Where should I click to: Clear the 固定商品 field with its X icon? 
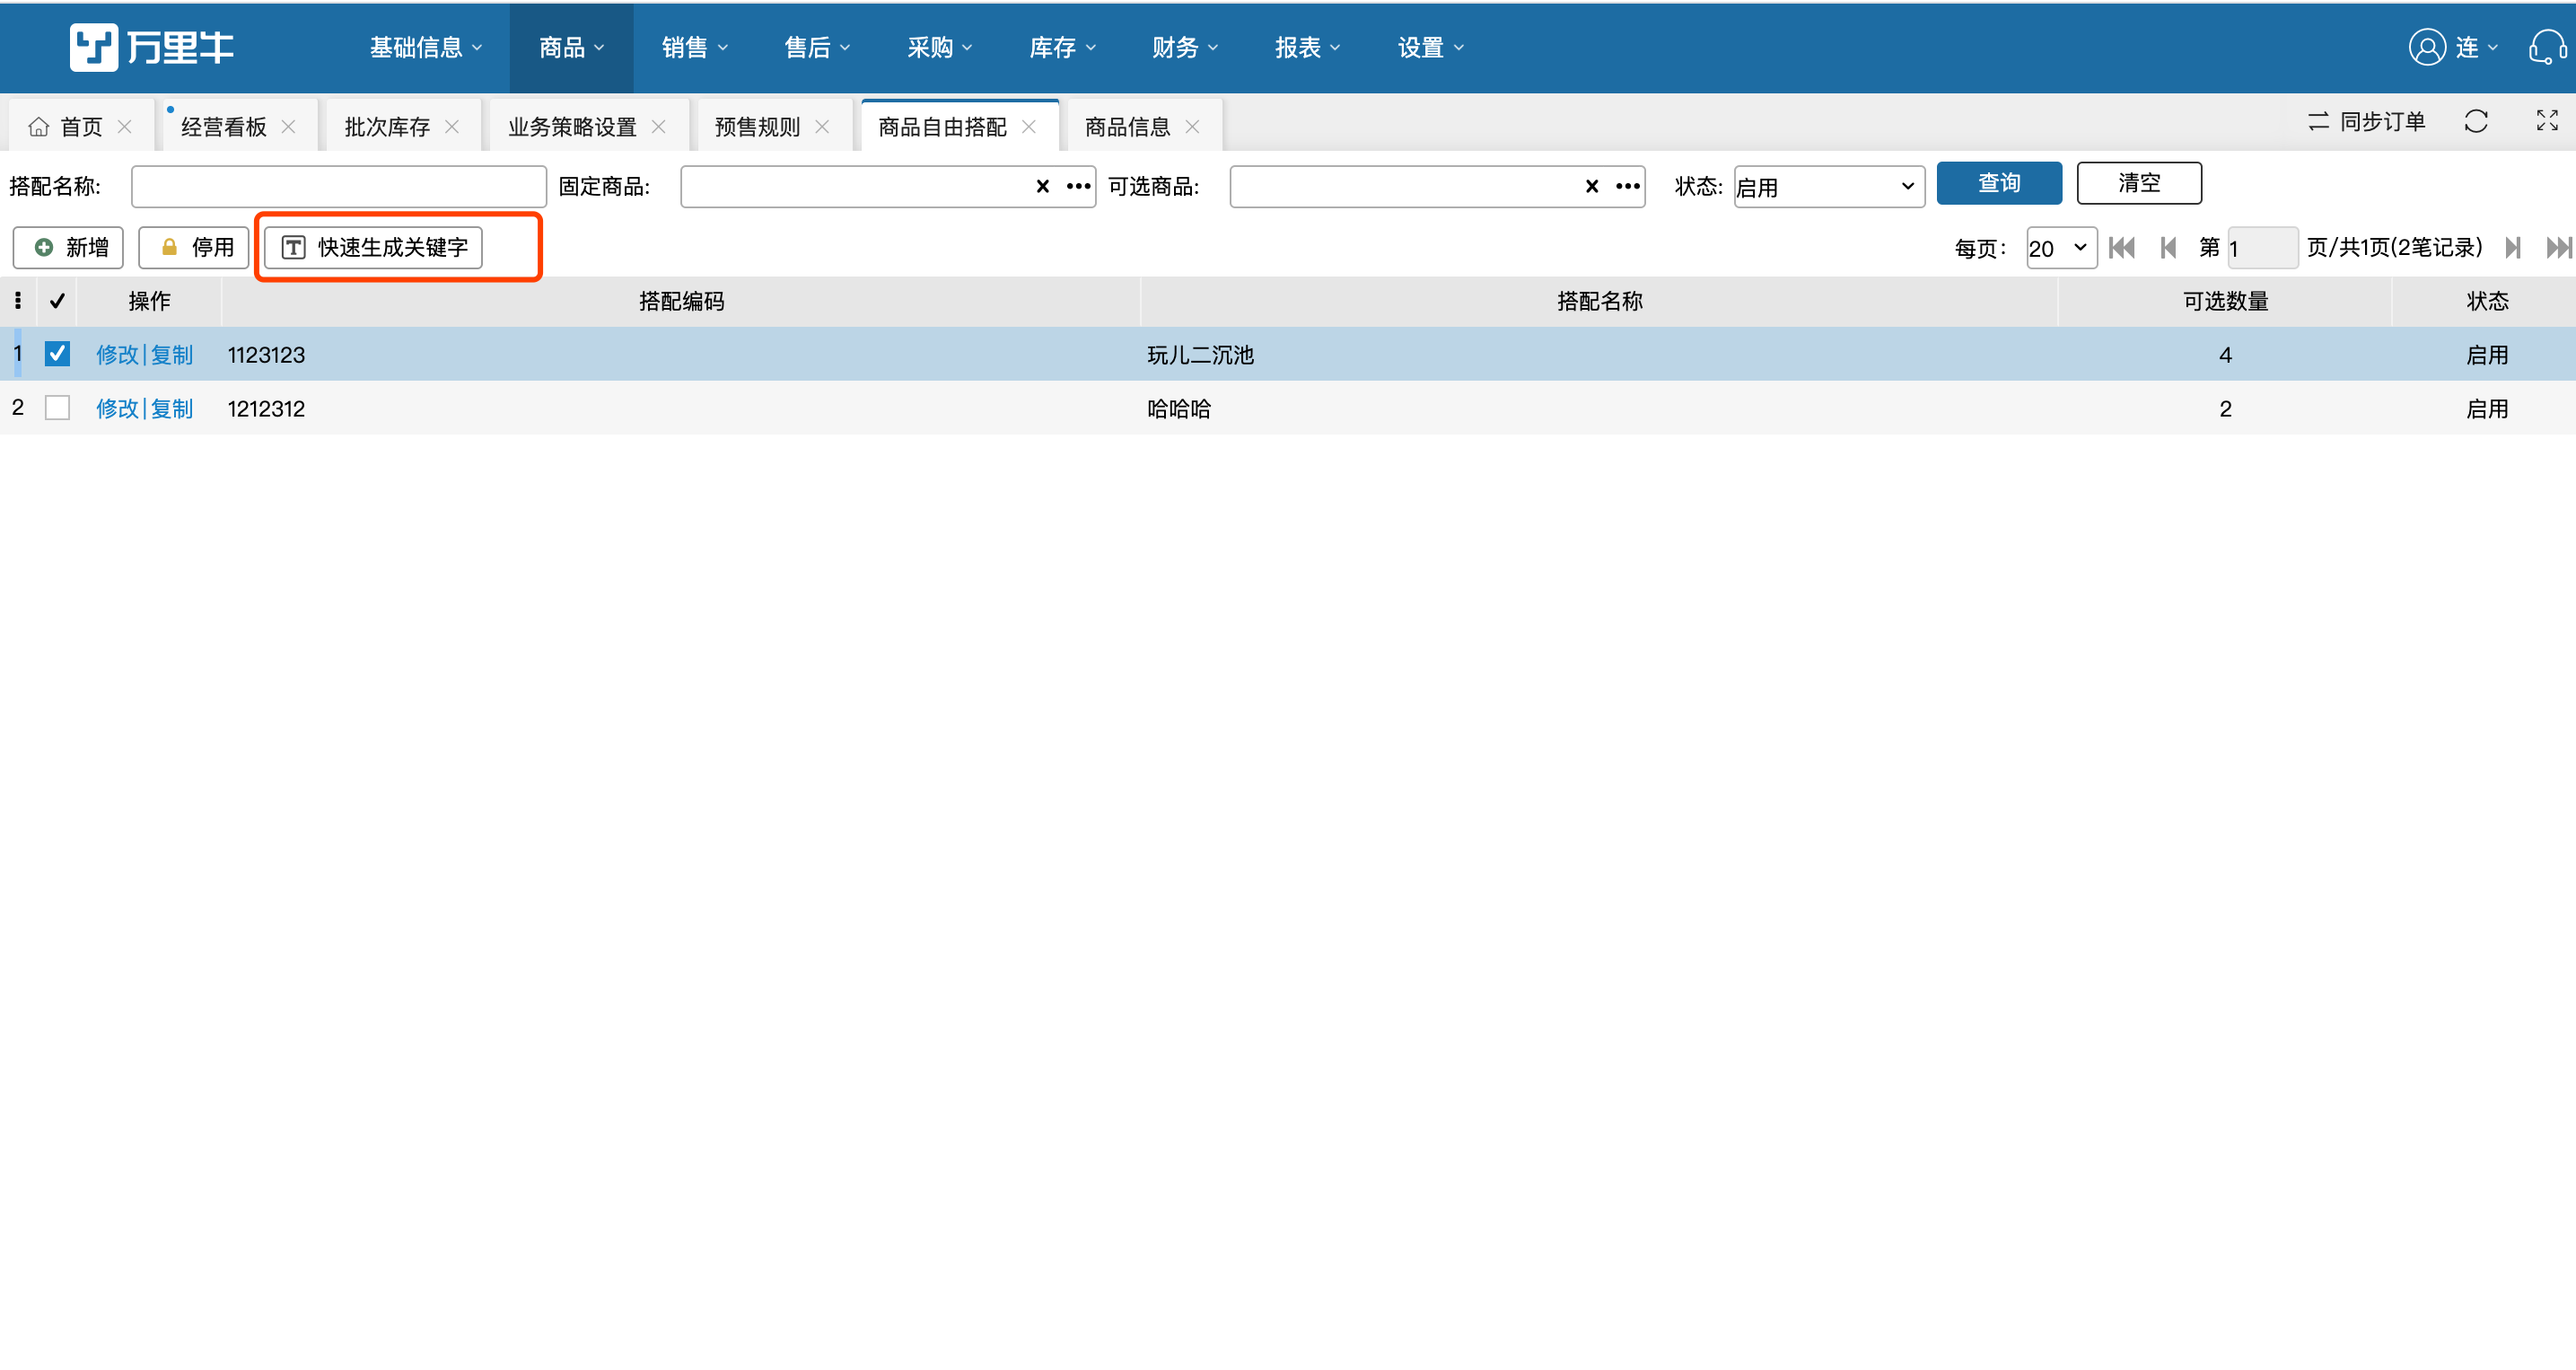click(x=1042, y=186)
